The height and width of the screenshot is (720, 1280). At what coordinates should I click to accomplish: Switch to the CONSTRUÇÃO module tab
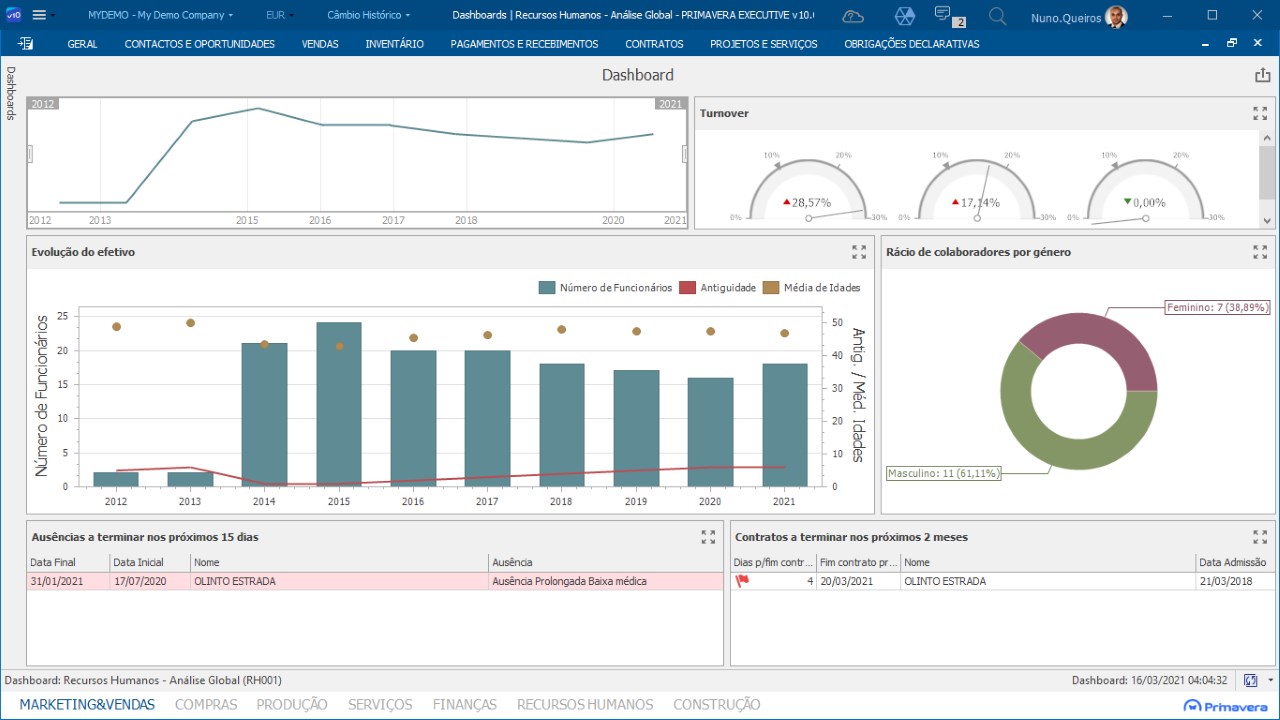(717, 704)
